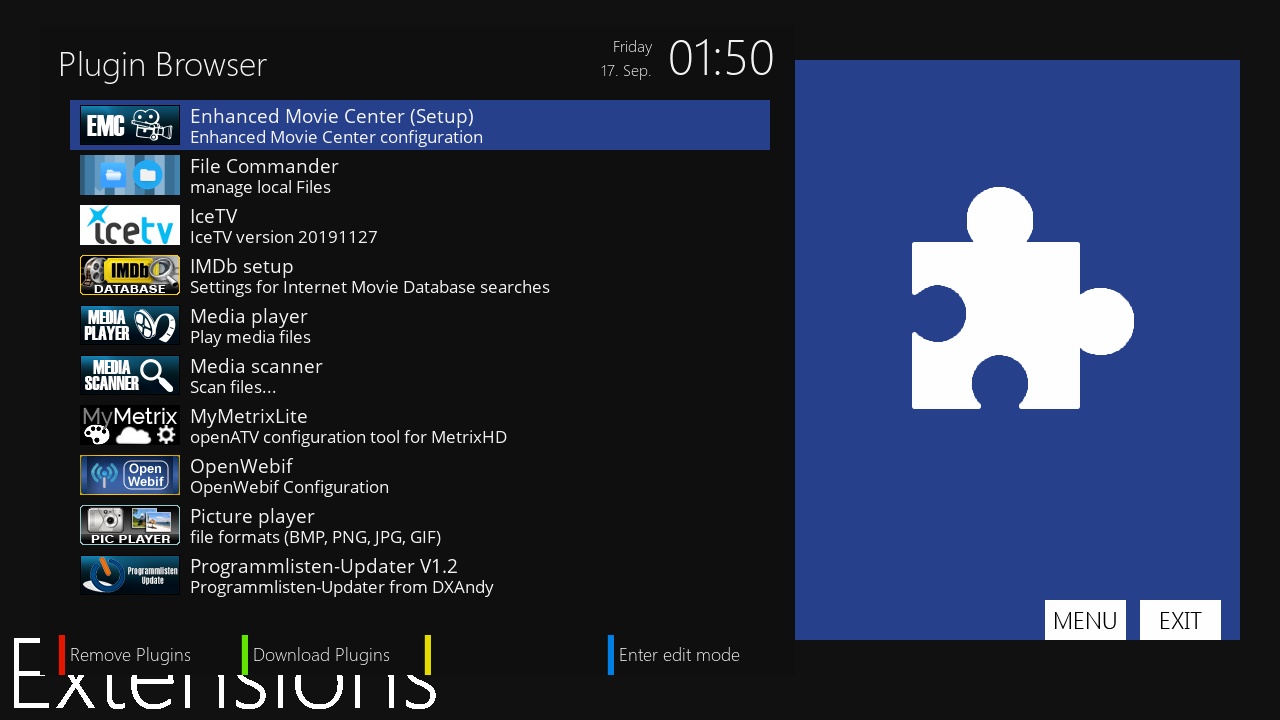Select the OpenWebif antenna icon
1280x720 pixels.
130,475
